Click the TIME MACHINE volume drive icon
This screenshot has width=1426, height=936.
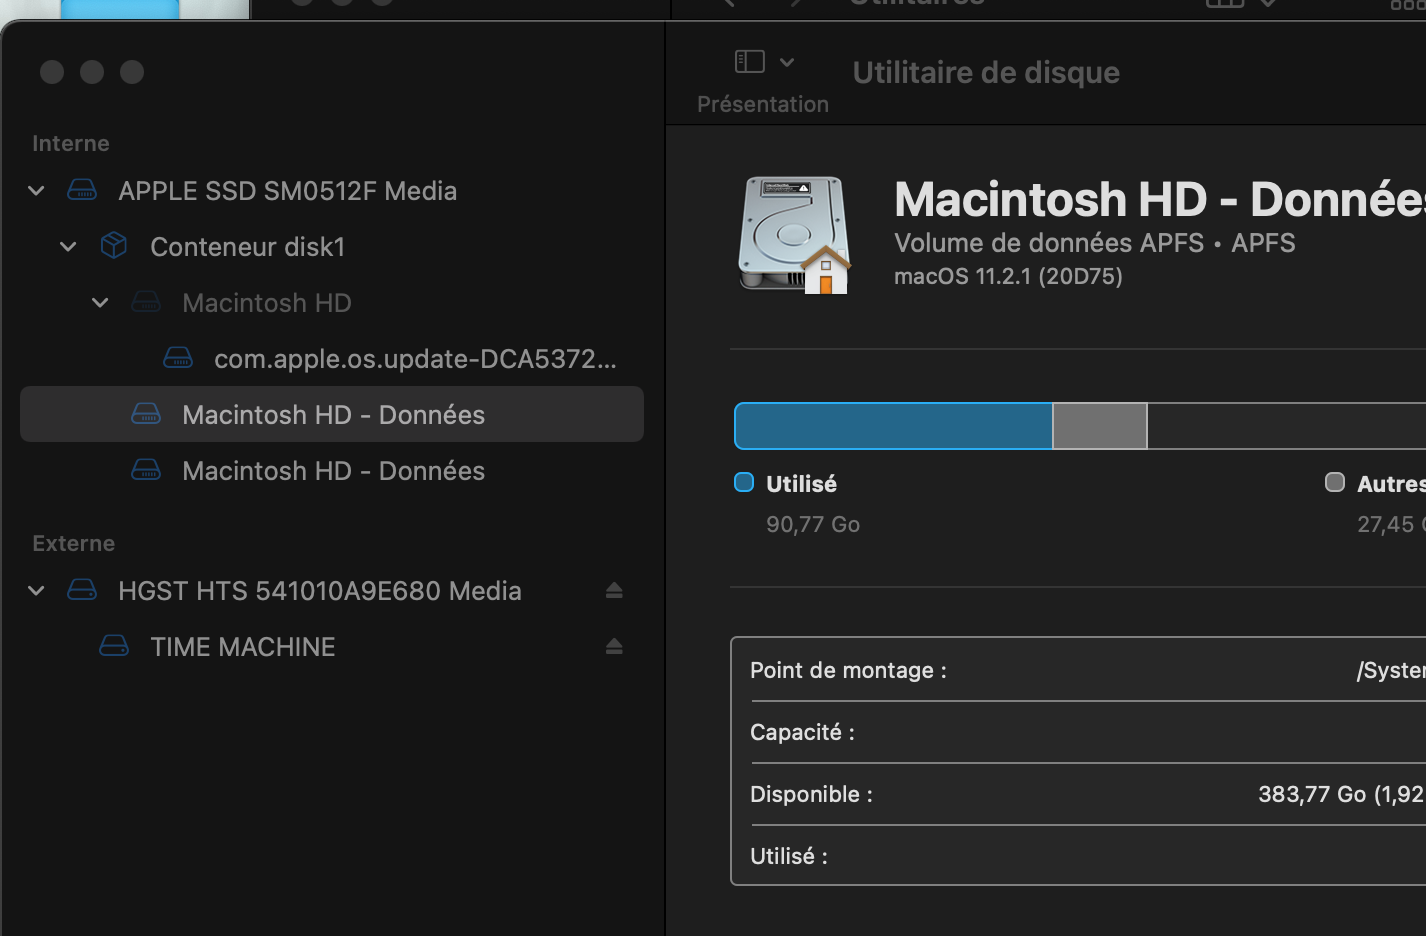(x=114, y=646)
